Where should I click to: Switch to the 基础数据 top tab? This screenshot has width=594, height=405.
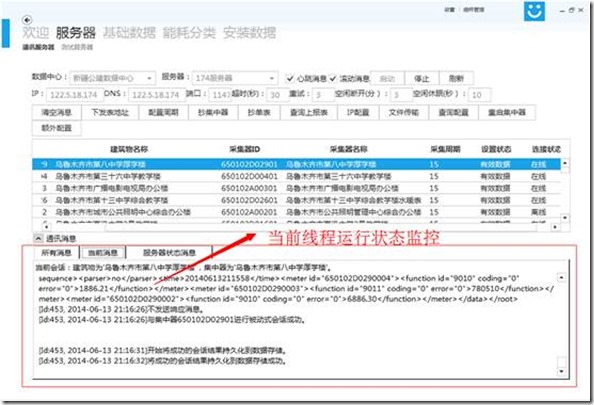tap(129, 33)
